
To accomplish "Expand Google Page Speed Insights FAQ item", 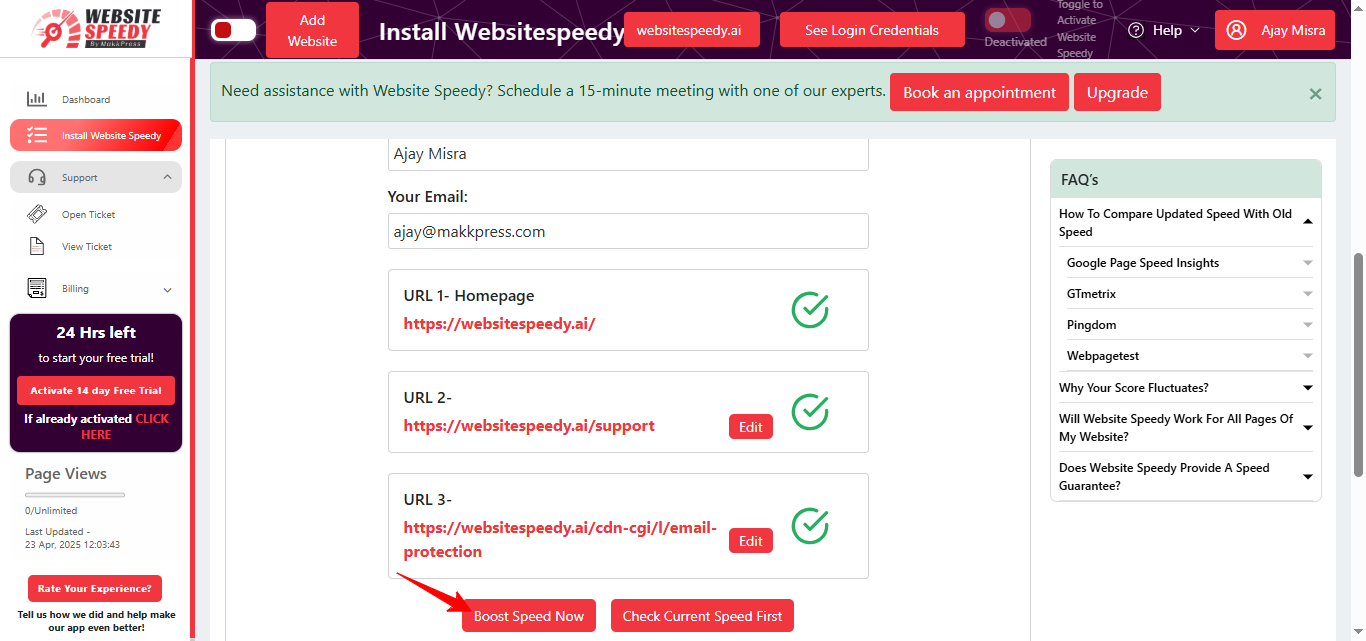I will pos(1189,263).
